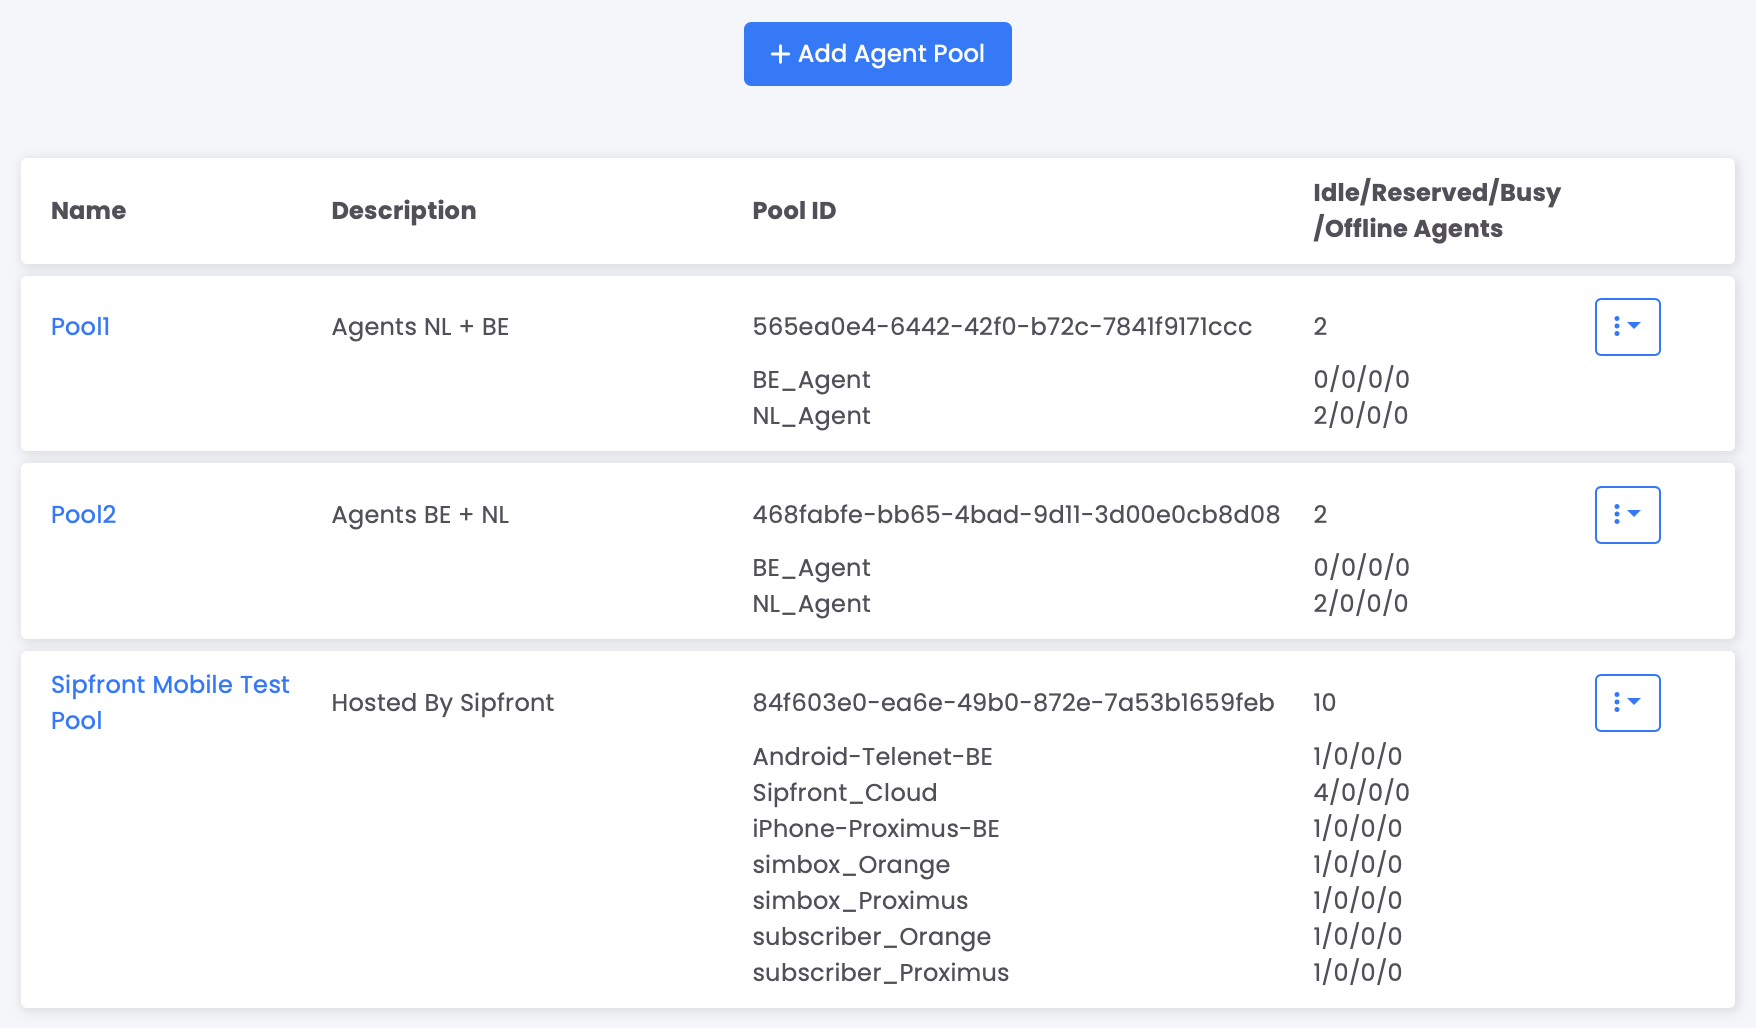The image size is (1756, 1028).
Task: Click the Pool ID column header
Action: 793,211
